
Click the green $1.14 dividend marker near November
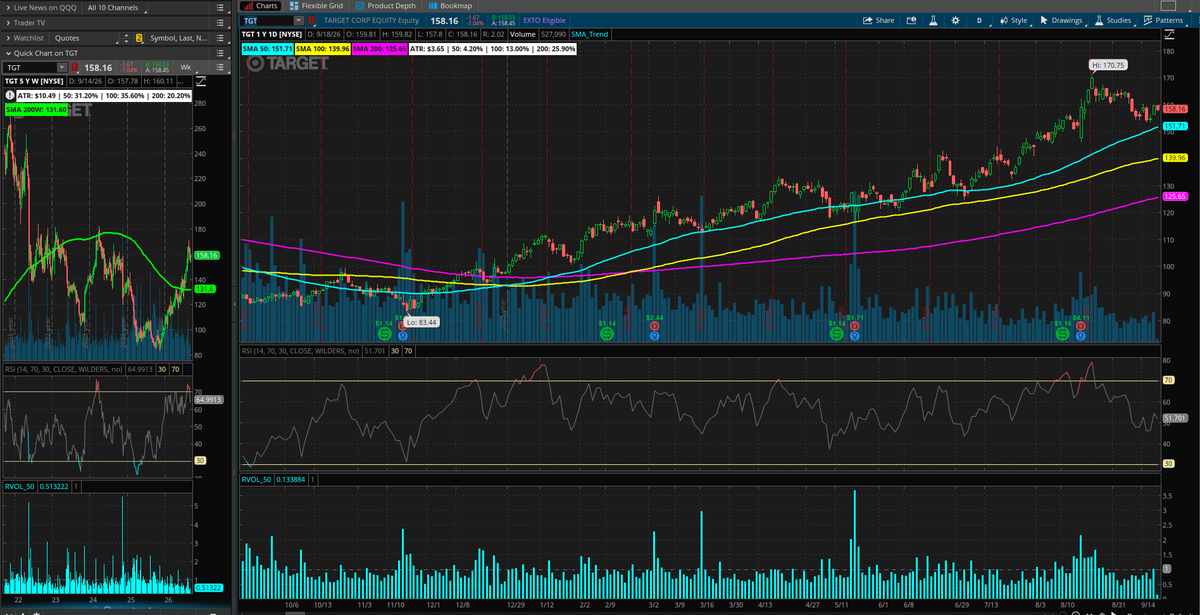point(385,334)
